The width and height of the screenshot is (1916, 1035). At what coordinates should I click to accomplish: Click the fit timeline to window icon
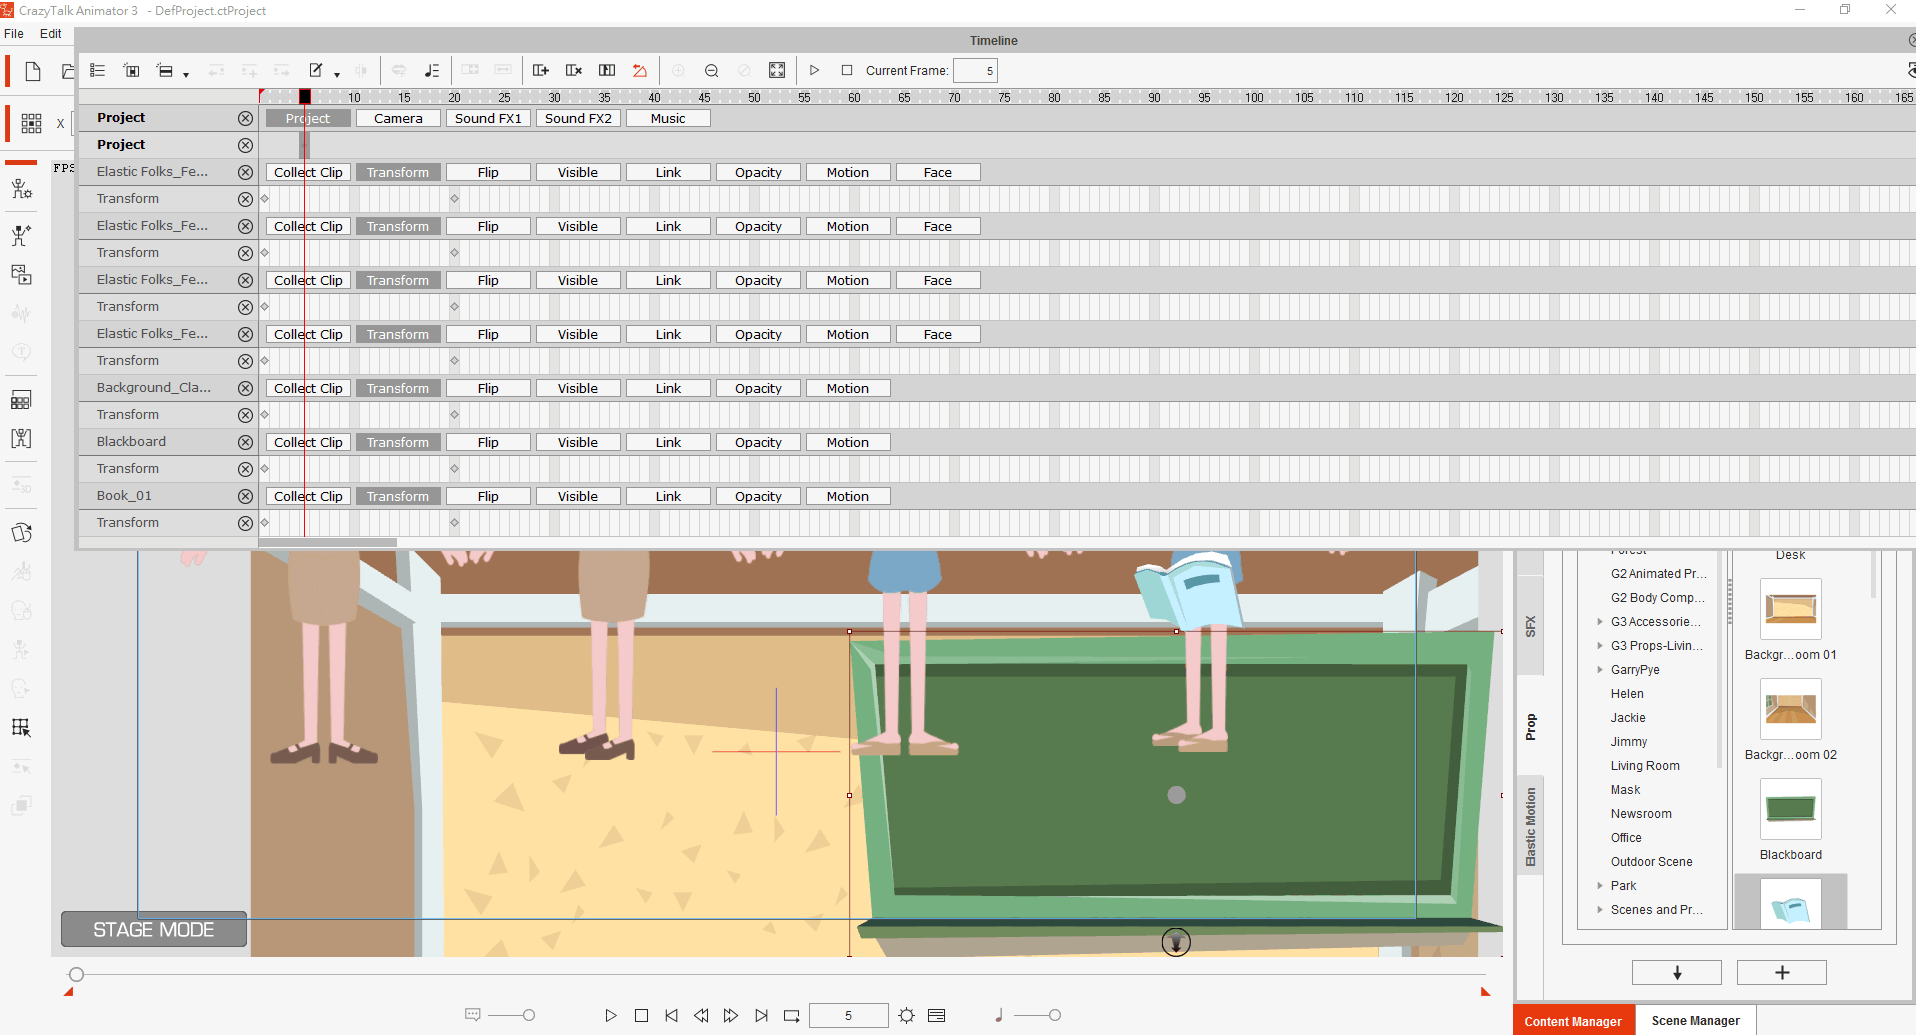pyautogui.click(x=777, y=70)
